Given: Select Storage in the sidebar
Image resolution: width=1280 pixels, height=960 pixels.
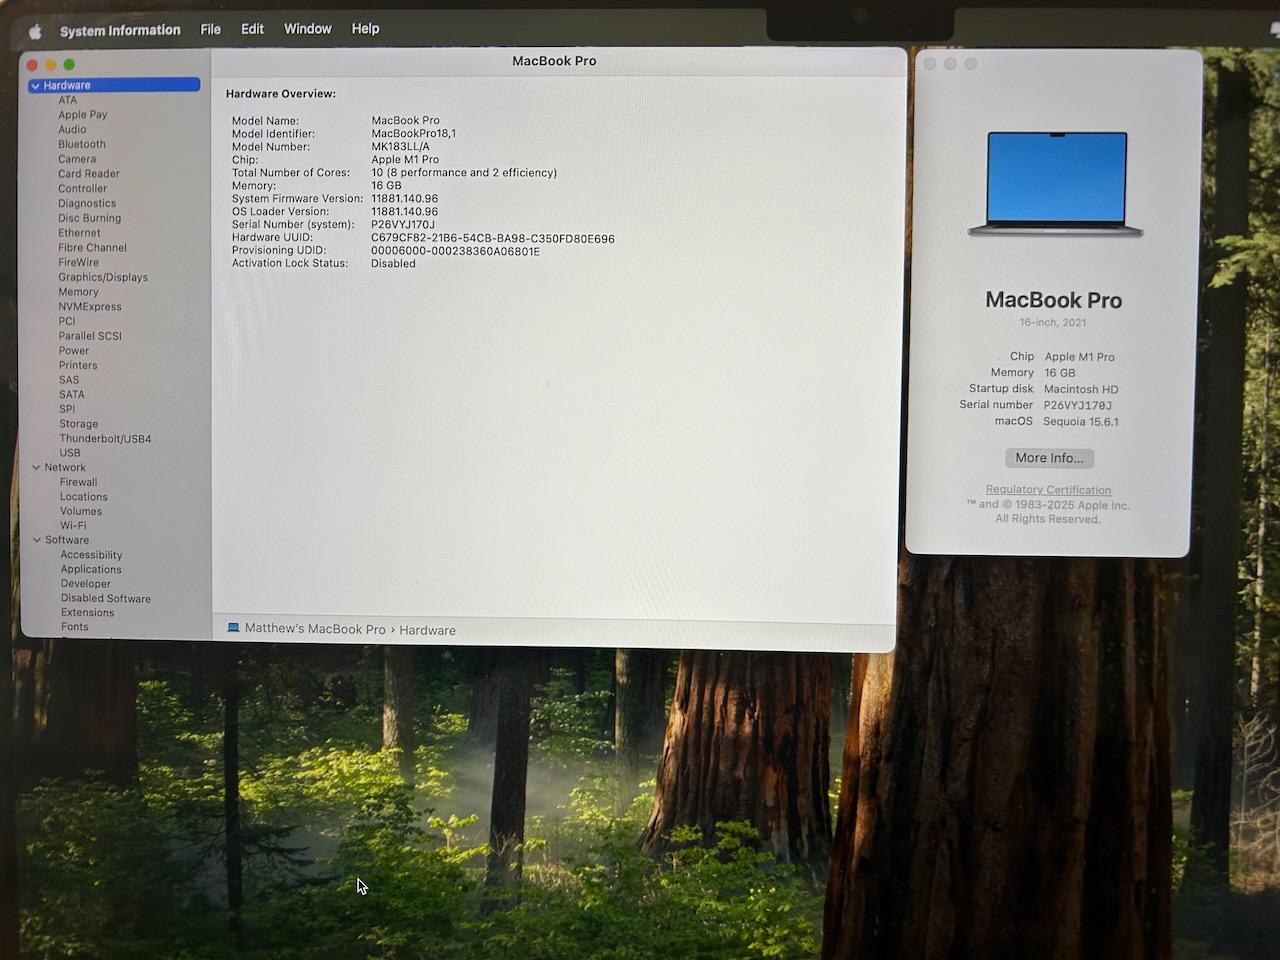Looking at the screenshot, I should 79,424.
